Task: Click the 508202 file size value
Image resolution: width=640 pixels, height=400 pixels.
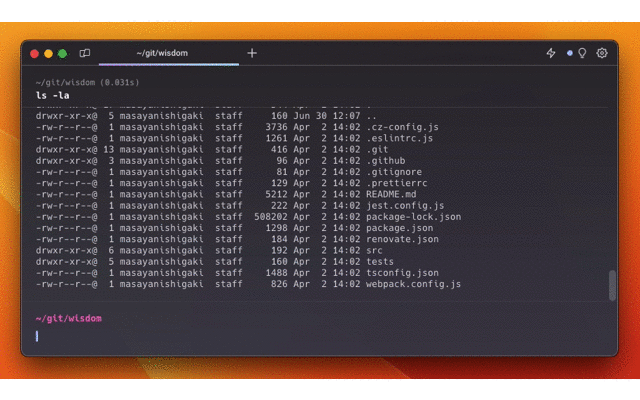Action: click(x=271, y=217)
